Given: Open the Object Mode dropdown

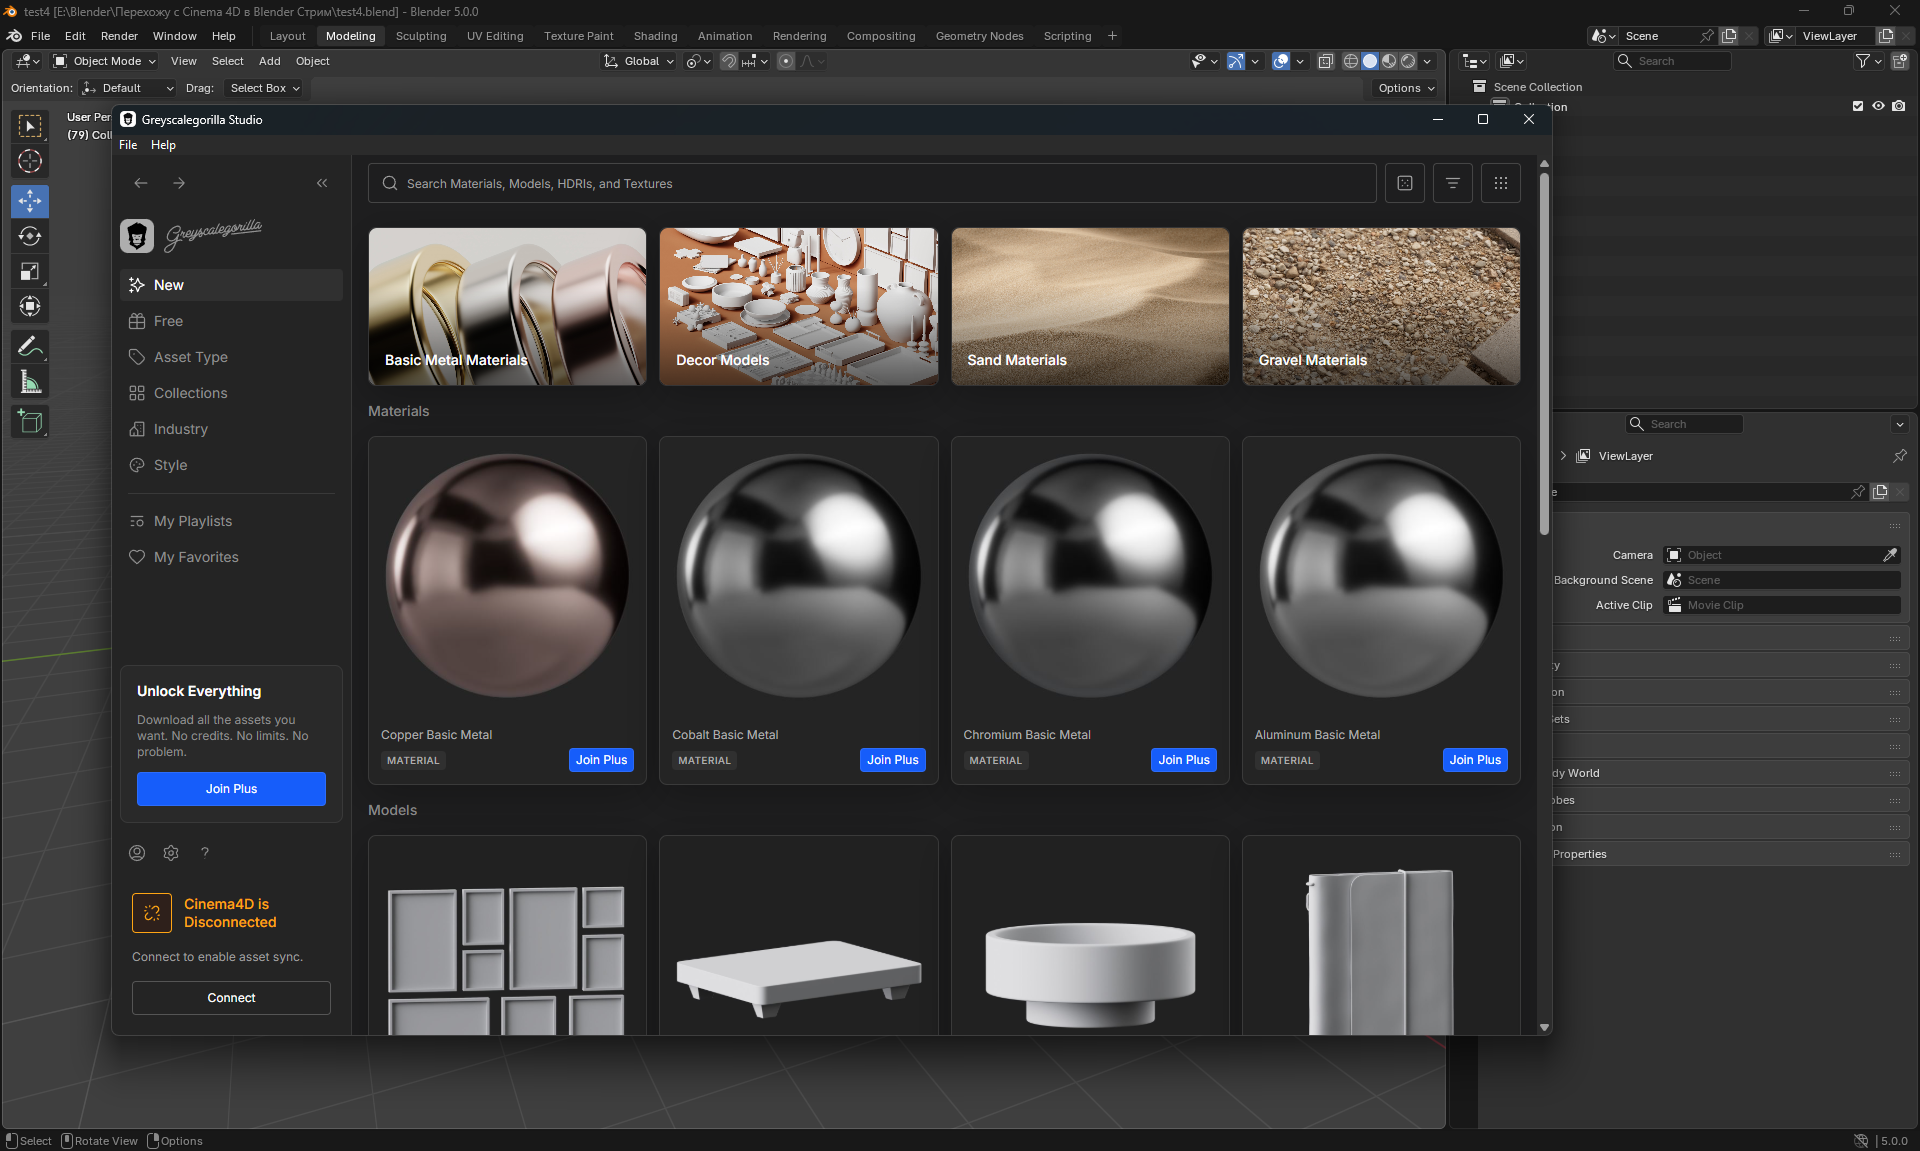Looking at the screenshot, I should pyautogui.click(x=106, y=61).
